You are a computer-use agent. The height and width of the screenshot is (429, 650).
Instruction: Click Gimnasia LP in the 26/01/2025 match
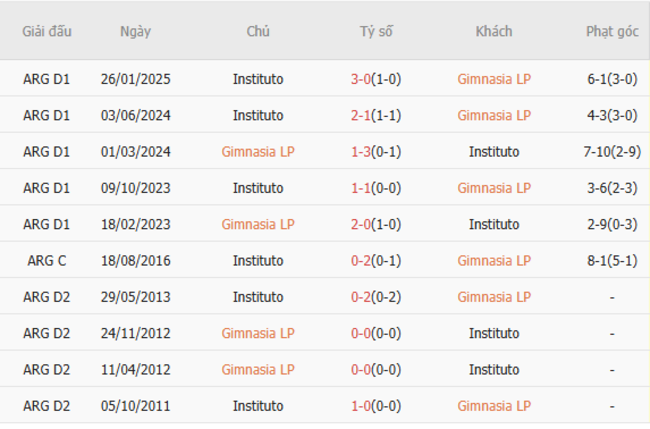(x=494, y=79)
